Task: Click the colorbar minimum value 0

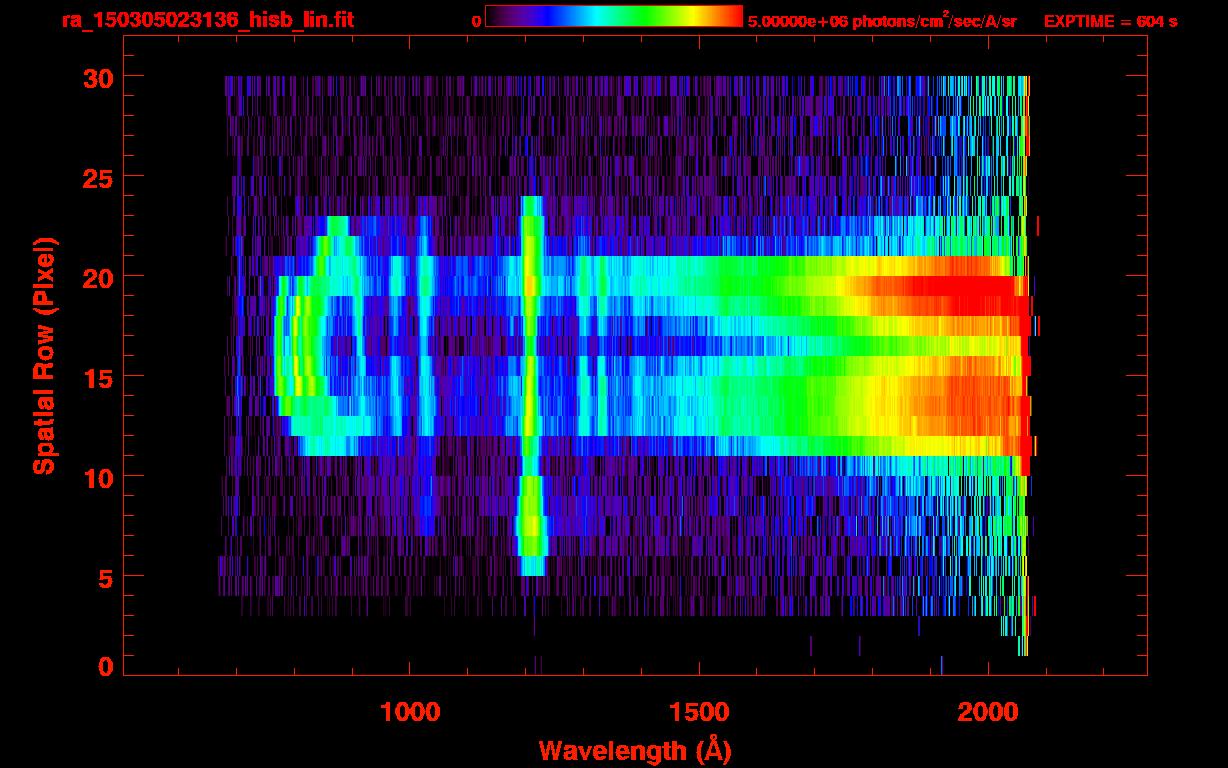Action: (x=476, y=22)
